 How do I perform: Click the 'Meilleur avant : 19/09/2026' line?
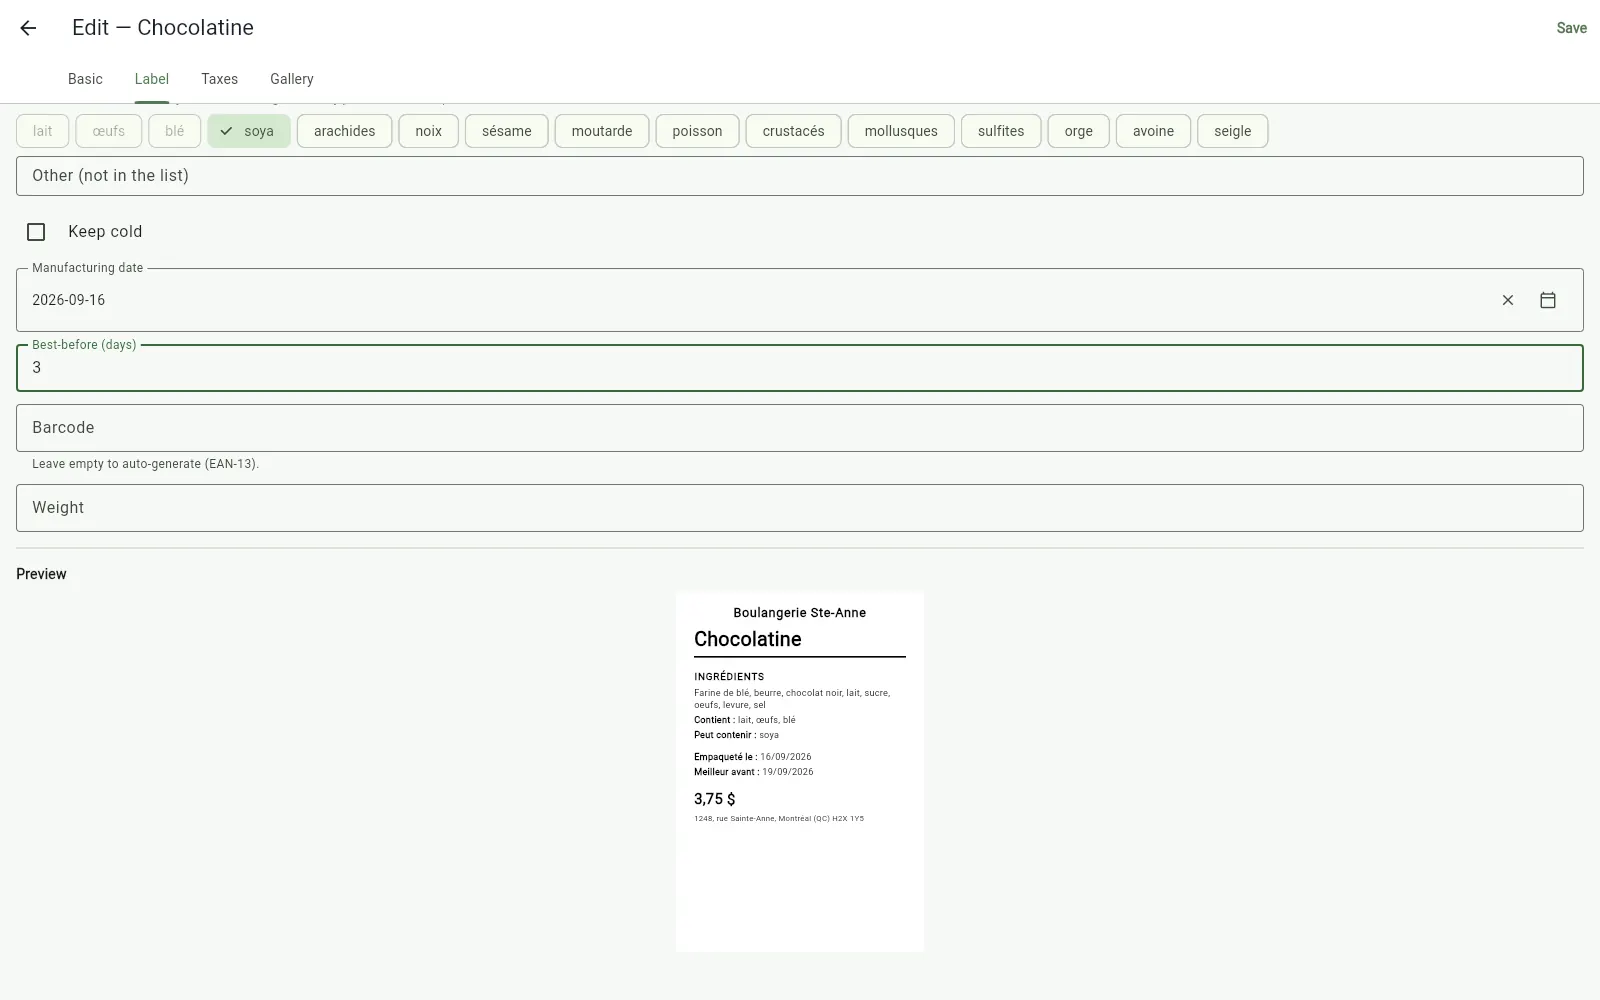[754, 772]
